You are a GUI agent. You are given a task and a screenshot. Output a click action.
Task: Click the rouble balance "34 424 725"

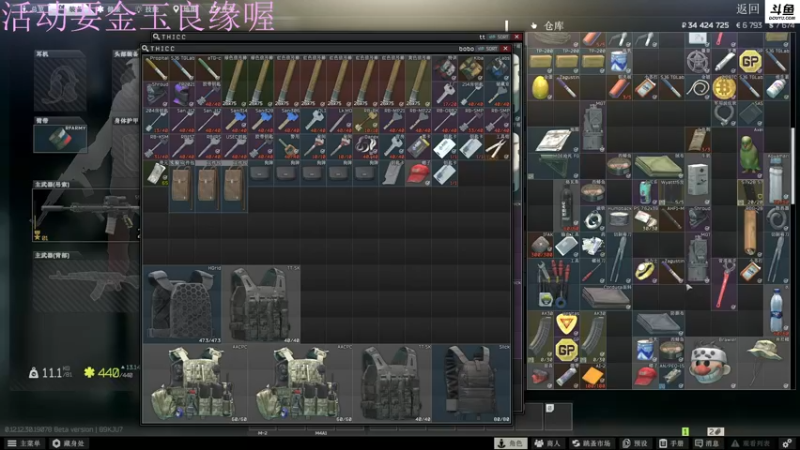[x=706, y=25]
